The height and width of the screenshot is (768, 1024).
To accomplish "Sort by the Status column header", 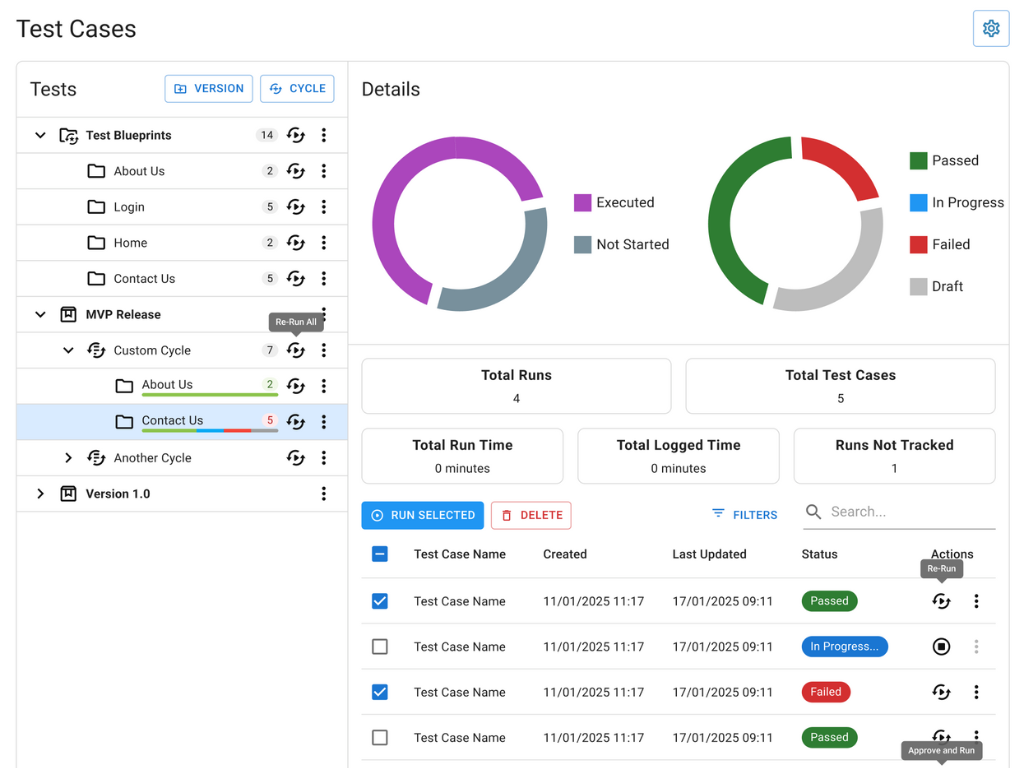I will click(x=820, y=554).
